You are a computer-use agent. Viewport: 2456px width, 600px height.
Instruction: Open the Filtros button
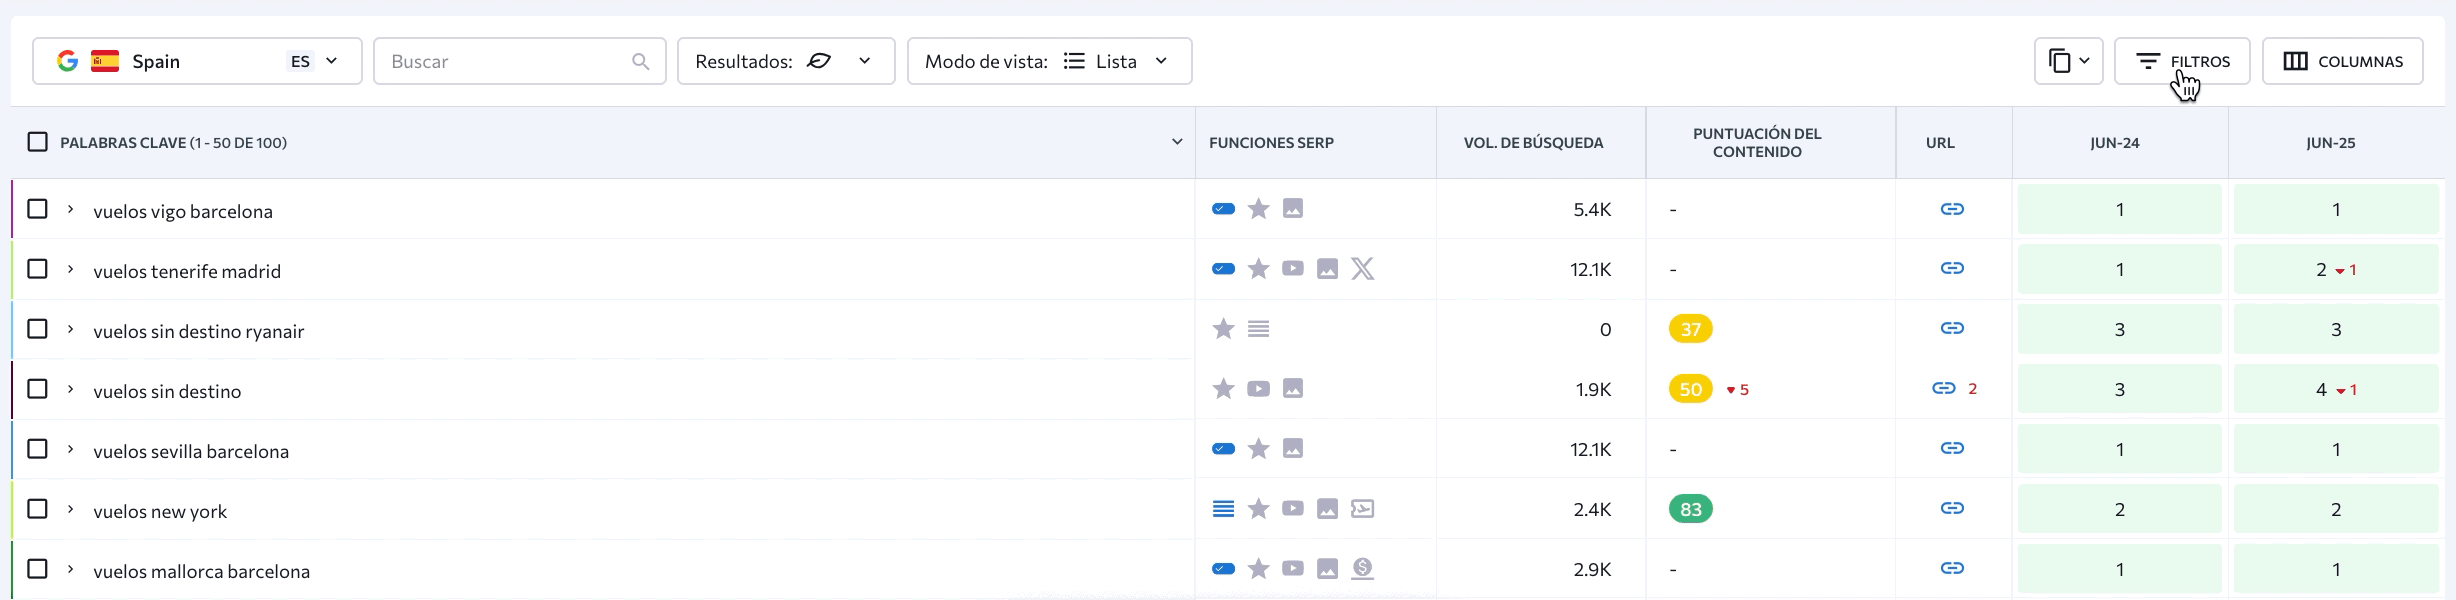point(2182,61)
